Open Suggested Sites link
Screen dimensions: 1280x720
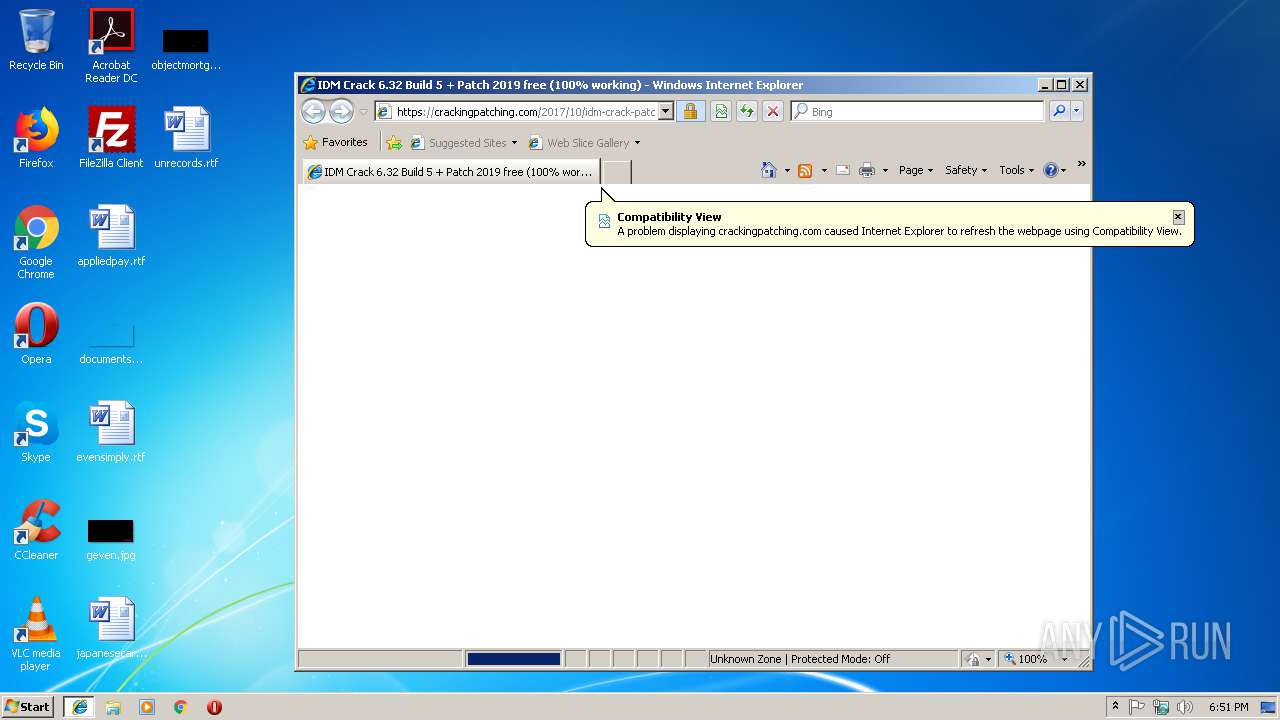(x=463, y=142)
